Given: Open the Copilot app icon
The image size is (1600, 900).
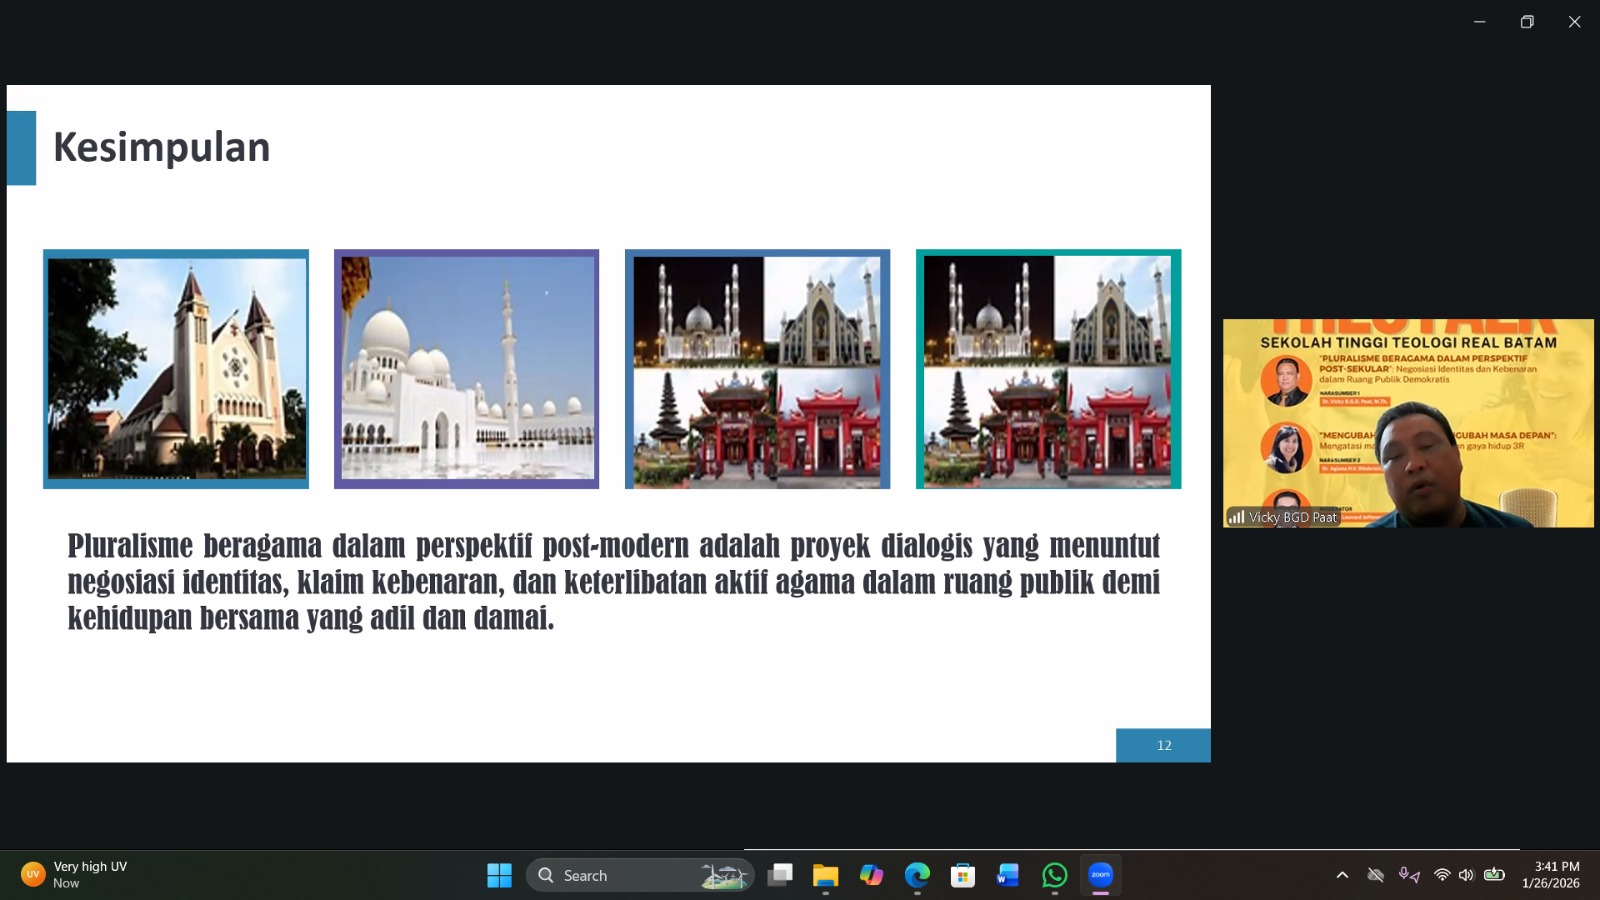Looking at the screenshot, I should (x=871, y=875).
